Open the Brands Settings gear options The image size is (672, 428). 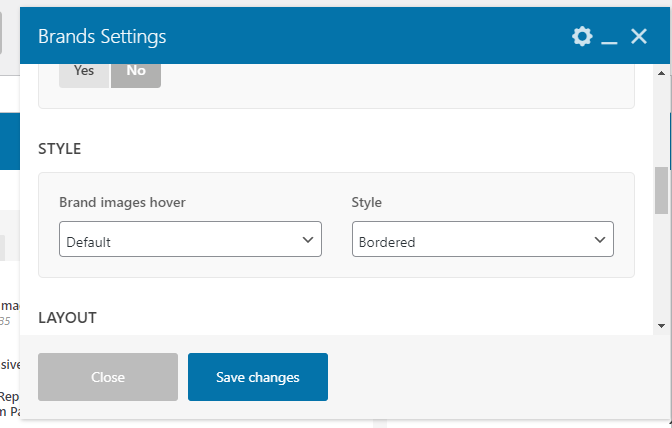582,37
